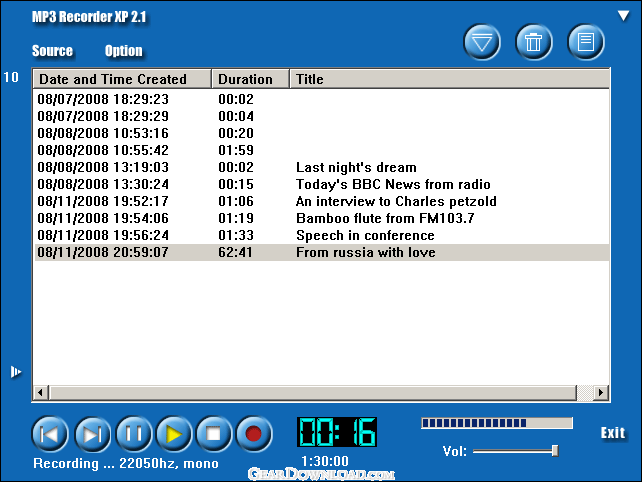Click the recording level meter bar
The image size is (642, 482).
point(497,423)
